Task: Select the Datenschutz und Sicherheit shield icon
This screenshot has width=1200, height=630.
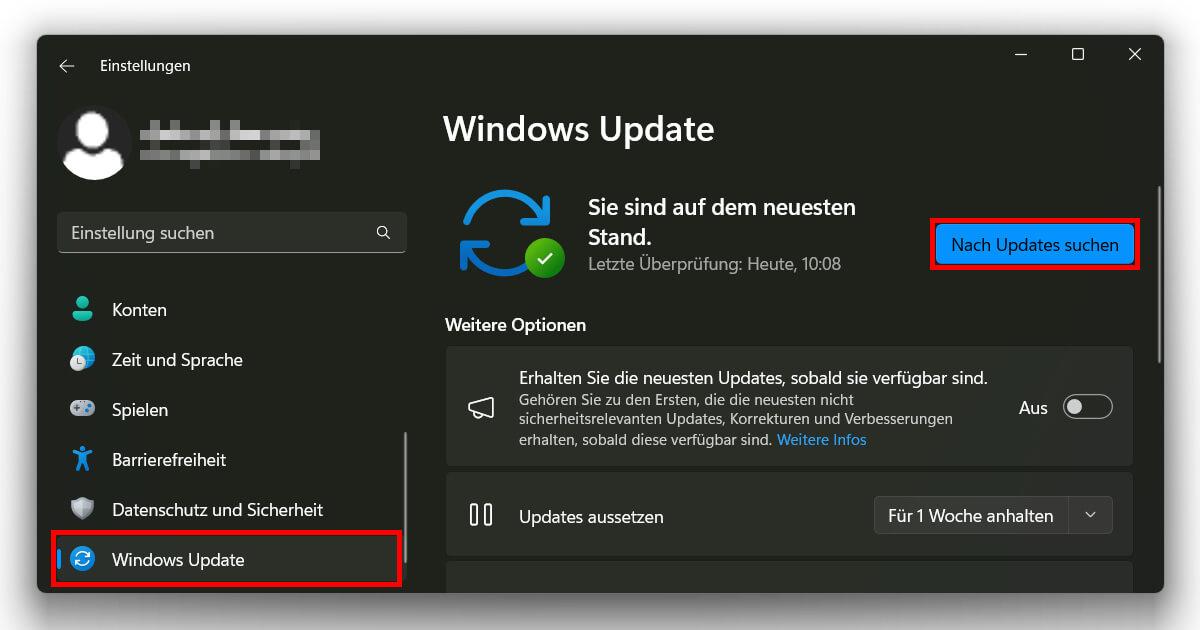Action: coord(81,509)
